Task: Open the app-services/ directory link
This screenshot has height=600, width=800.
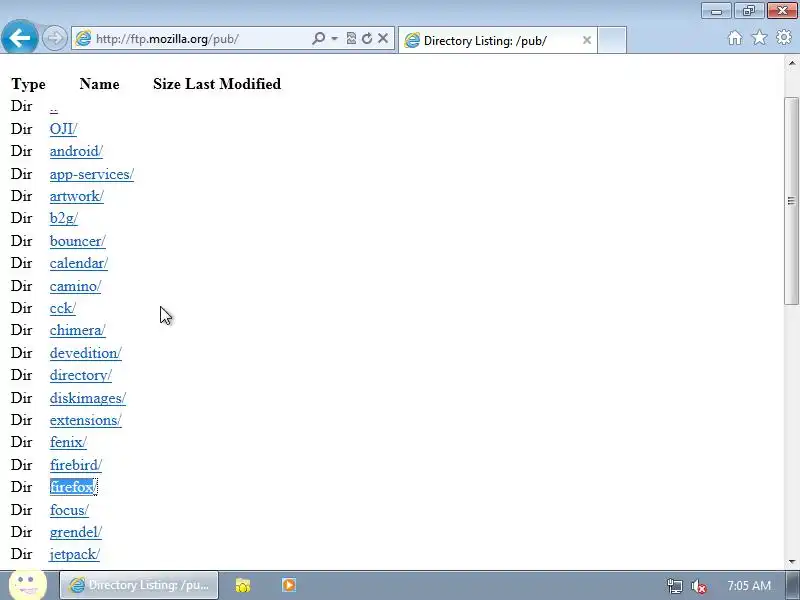Action: coord(92,174)
